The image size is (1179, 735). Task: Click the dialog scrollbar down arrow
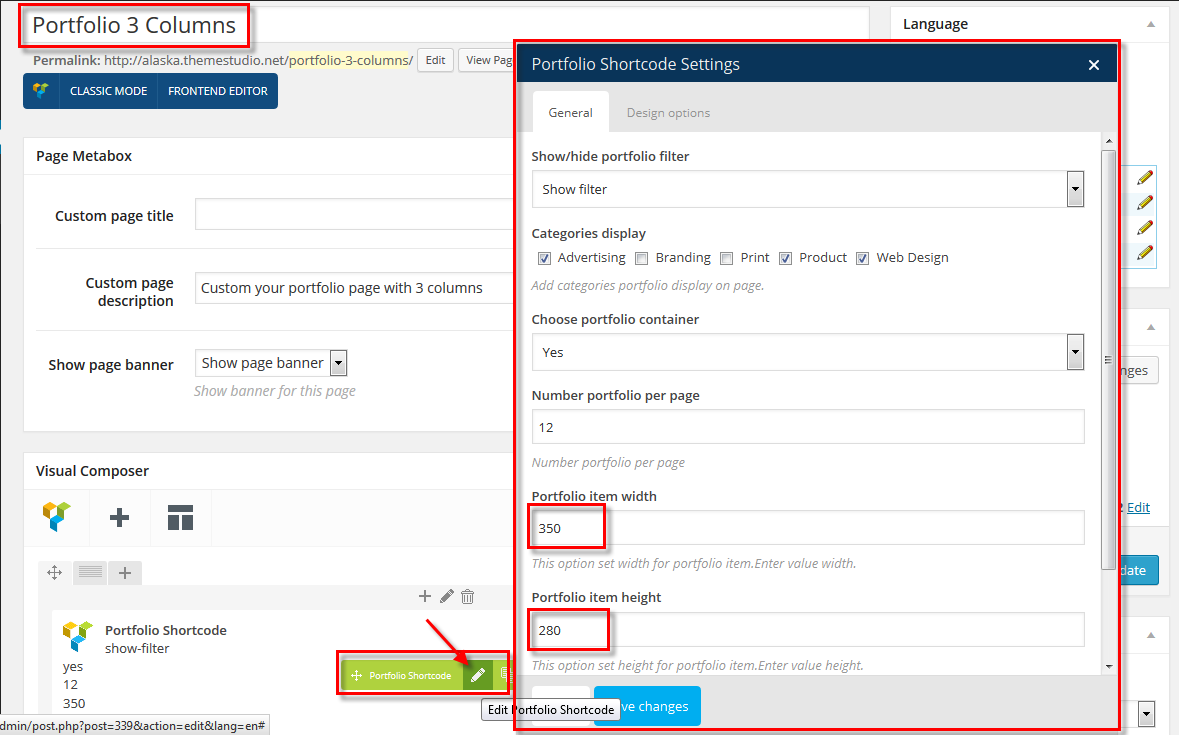[x=1109, y=667]
